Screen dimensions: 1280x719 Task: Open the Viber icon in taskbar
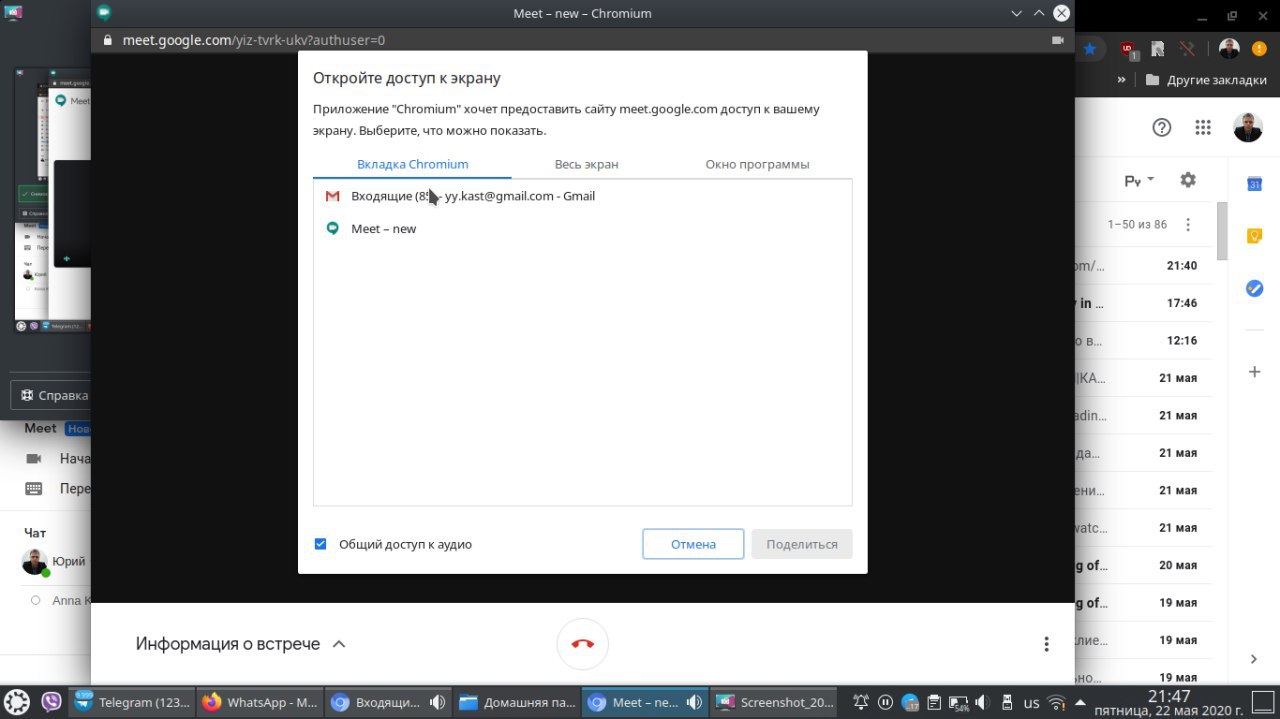pyautogui.click(x=52, y=702)
